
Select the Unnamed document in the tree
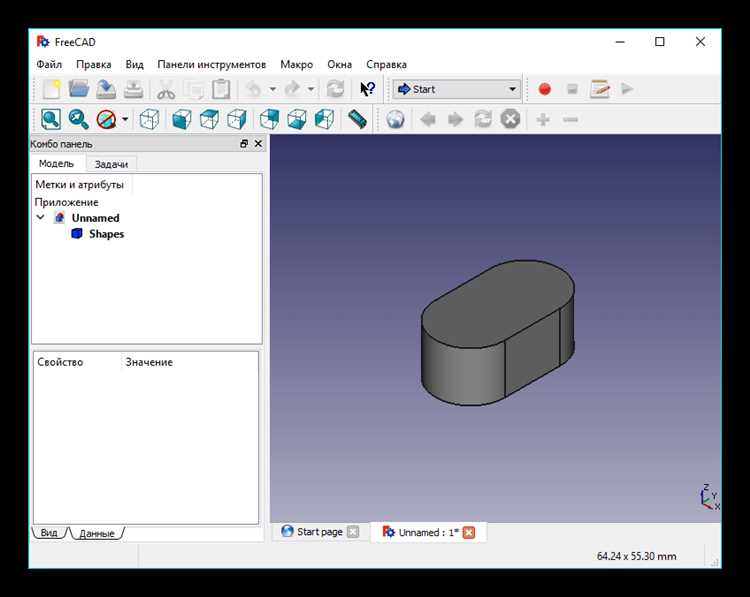coord(95,218)
